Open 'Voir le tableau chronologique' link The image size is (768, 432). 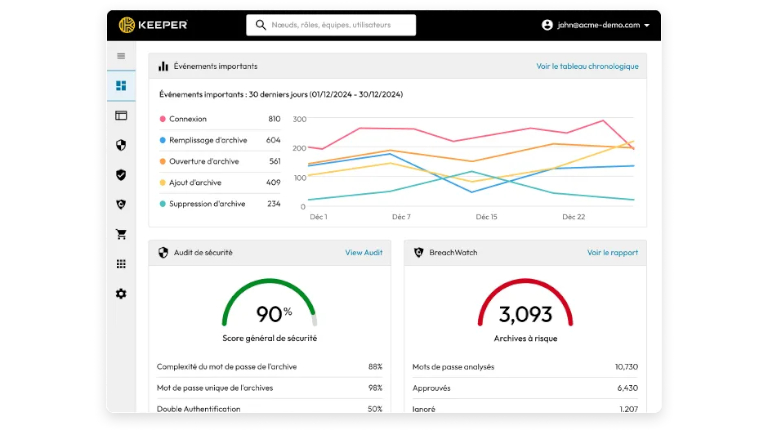click(x=587, y=66)
